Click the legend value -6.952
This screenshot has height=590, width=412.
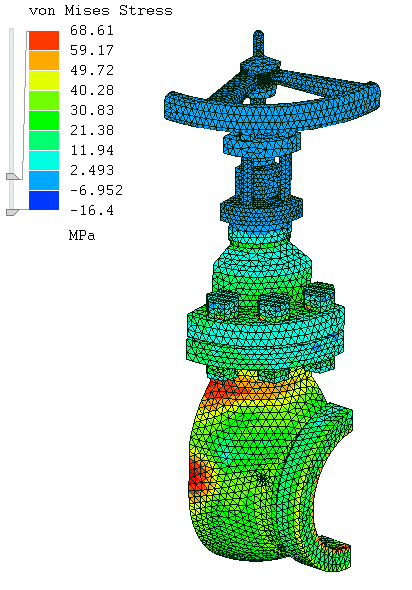pos(96,190)
